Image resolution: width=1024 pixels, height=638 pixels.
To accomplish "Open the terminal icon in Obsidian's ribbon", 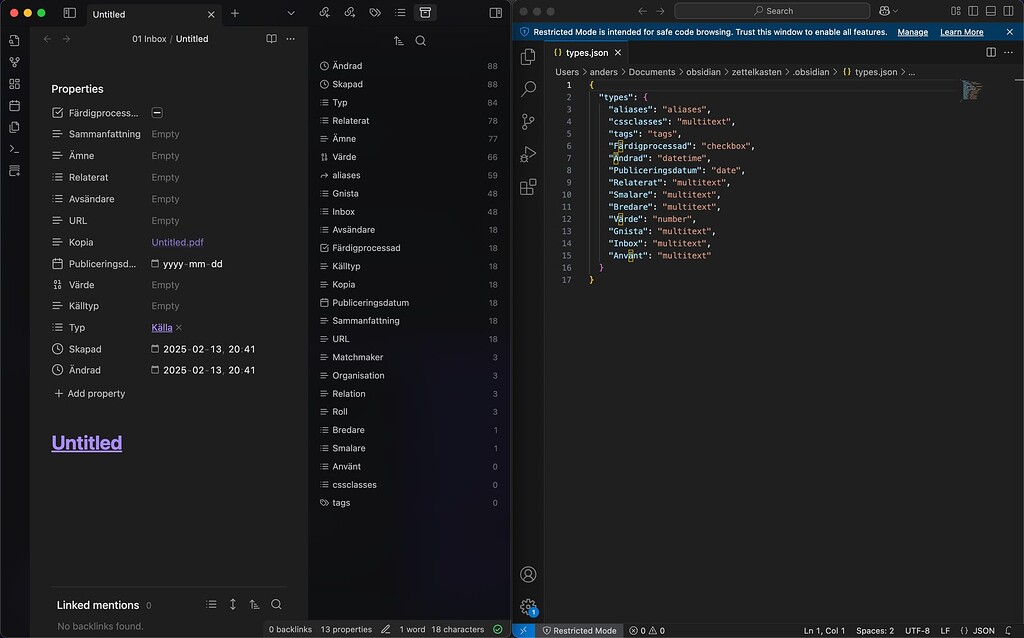I will 13,150.
